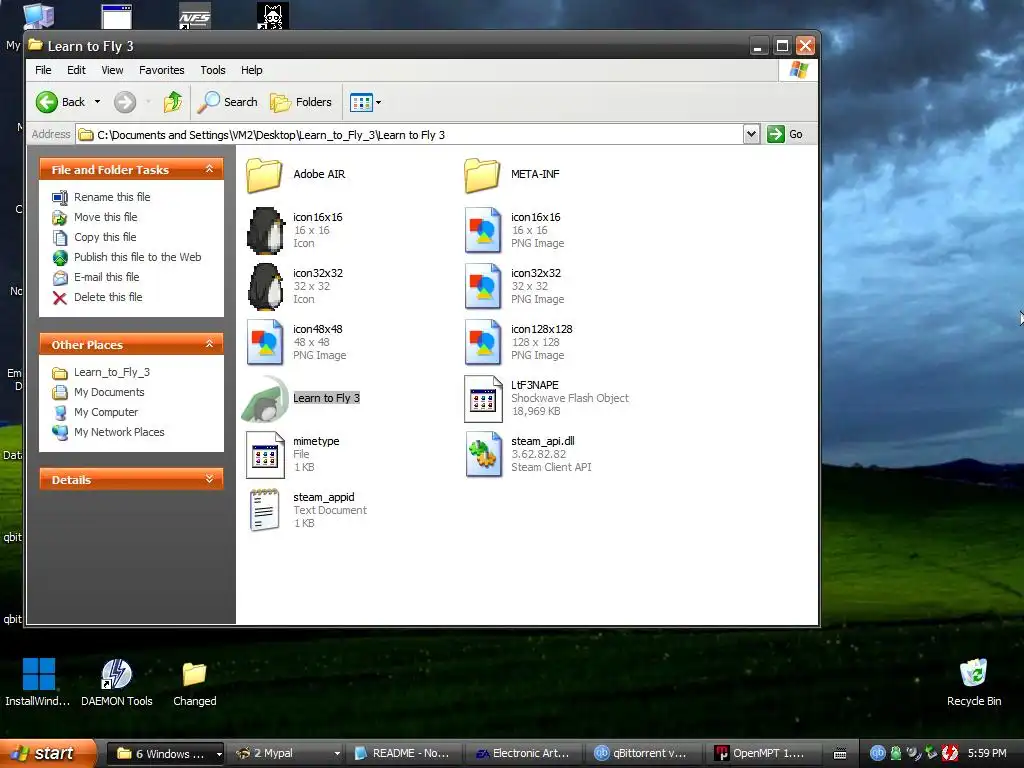The height and width of the screenshot is (768, 1024).
Task: Go up one folder level icon
Action: coord(173,102)
